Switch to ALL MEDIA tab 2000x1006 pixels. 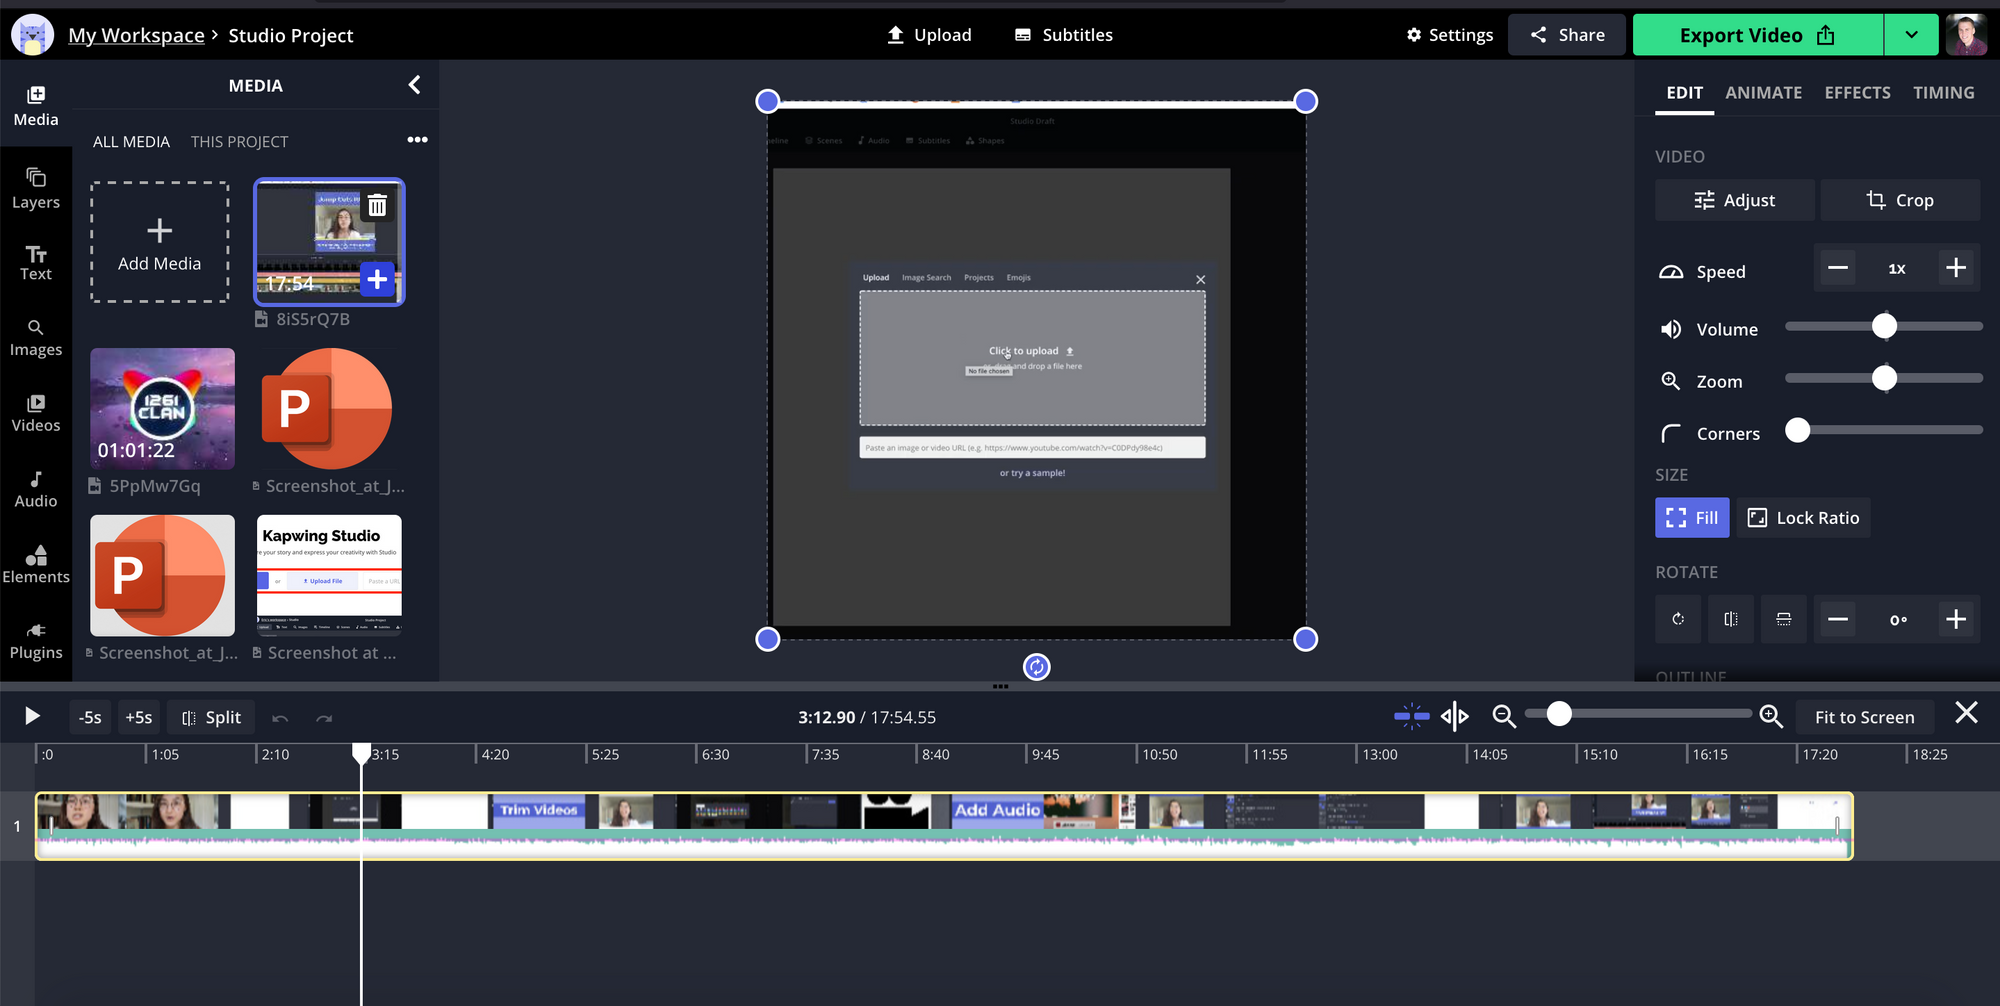[131, 142]
